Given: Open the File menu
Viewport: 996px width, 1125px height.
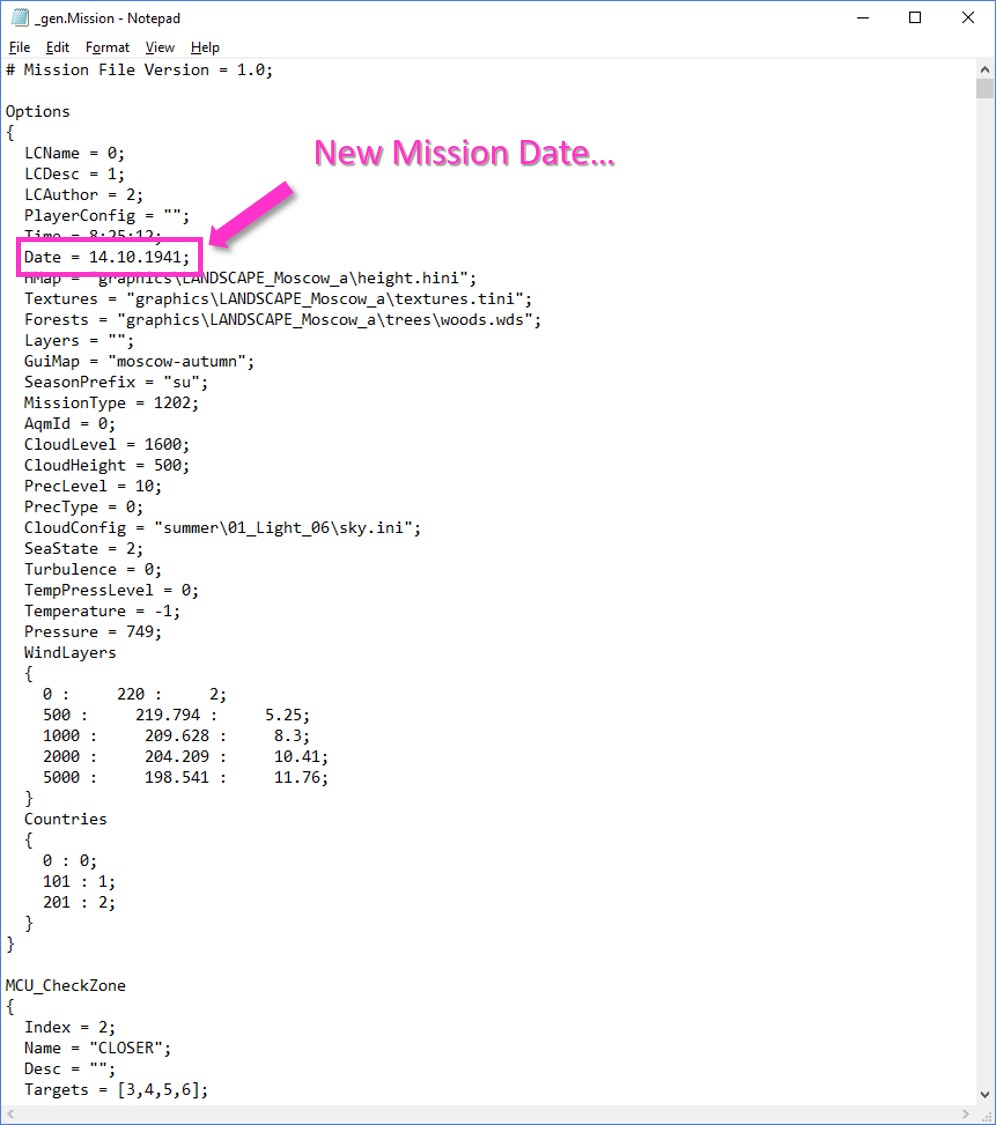Looking at the screenshot, I should (19, 47).
